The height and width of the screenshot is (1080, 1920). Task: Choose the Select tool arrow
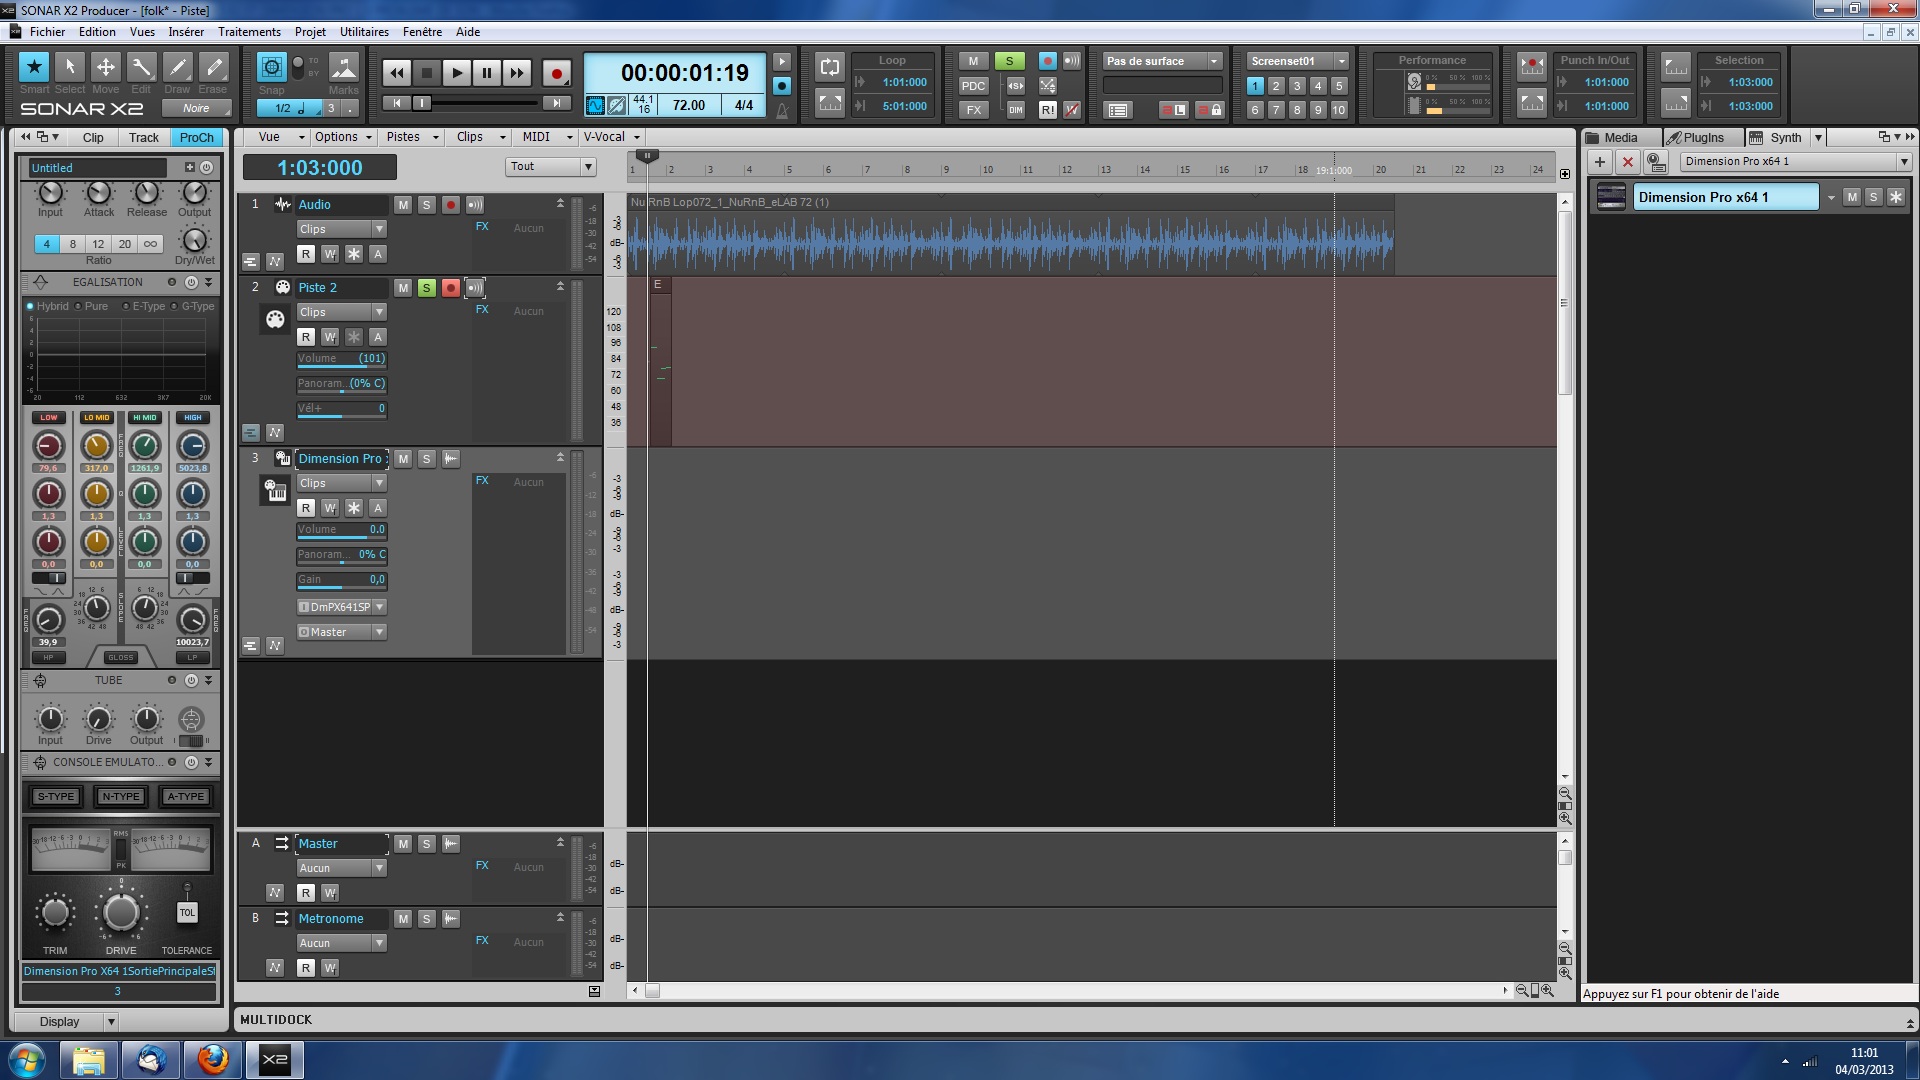click(70, 67)
